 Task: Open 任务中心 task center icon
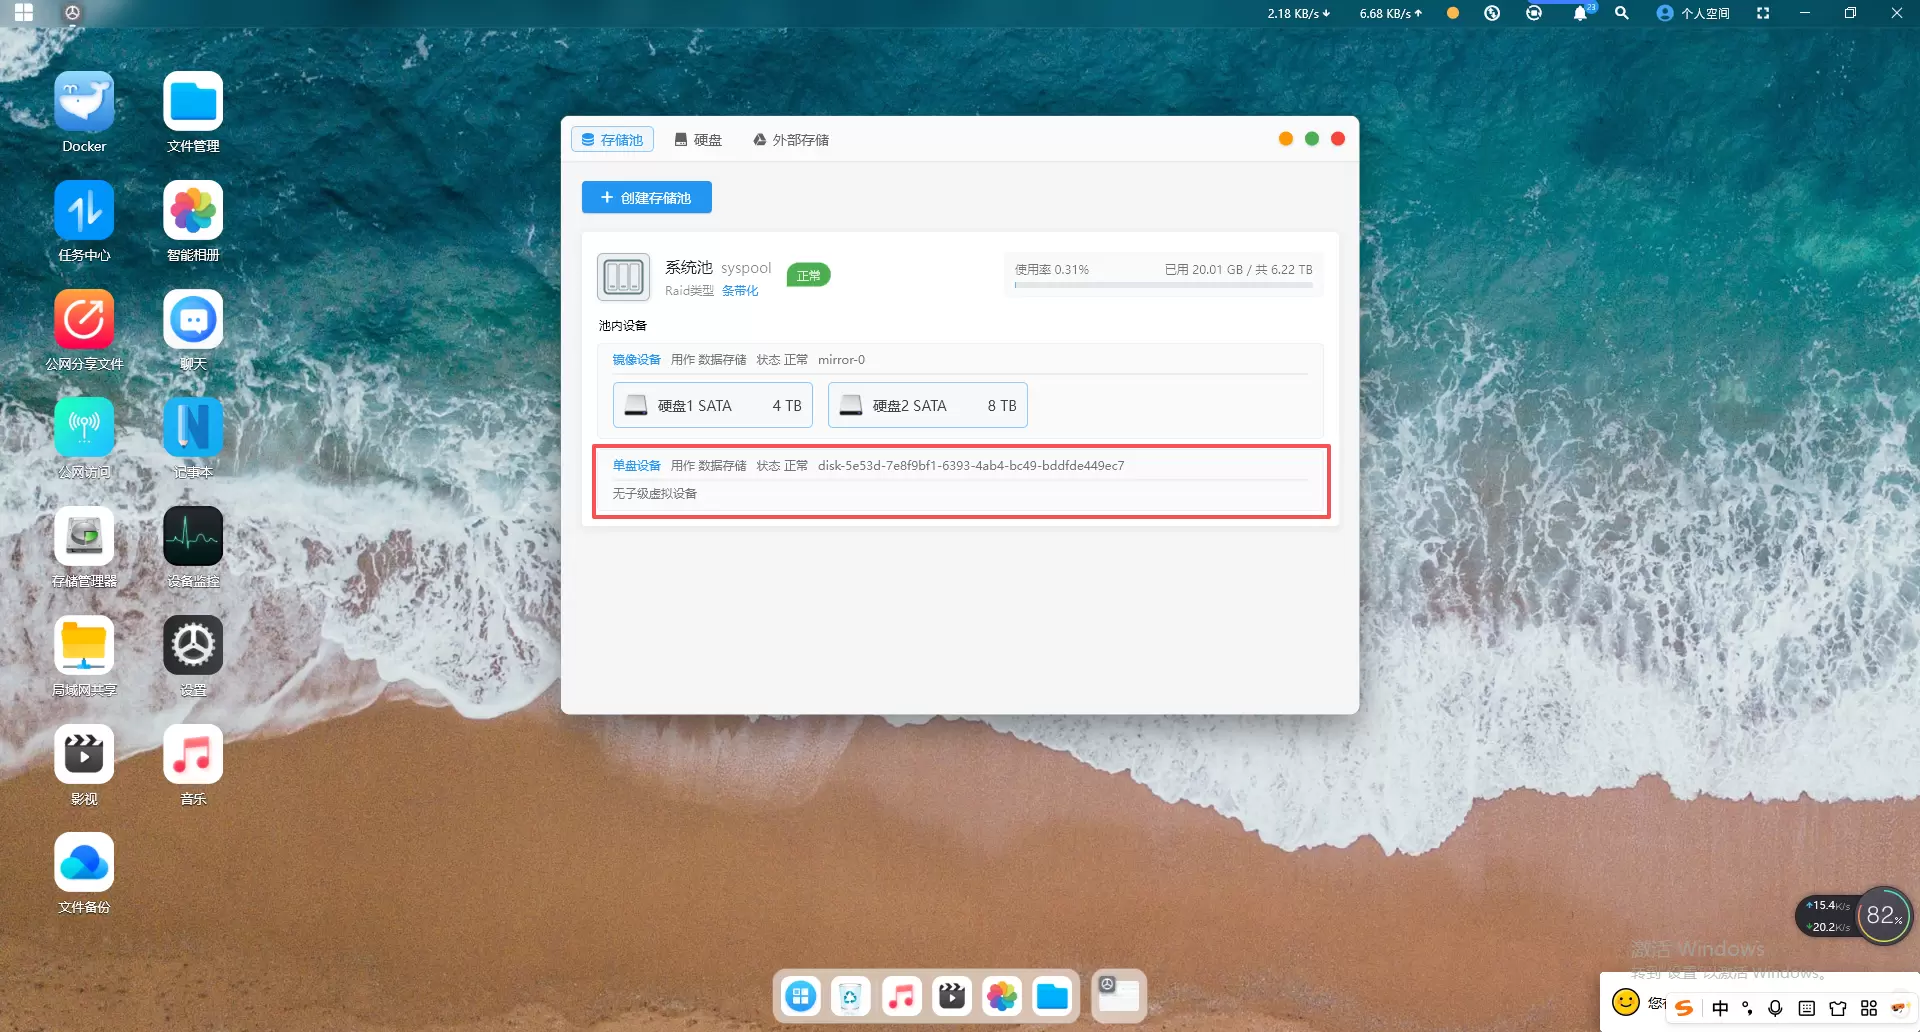[x=84, y=212]
